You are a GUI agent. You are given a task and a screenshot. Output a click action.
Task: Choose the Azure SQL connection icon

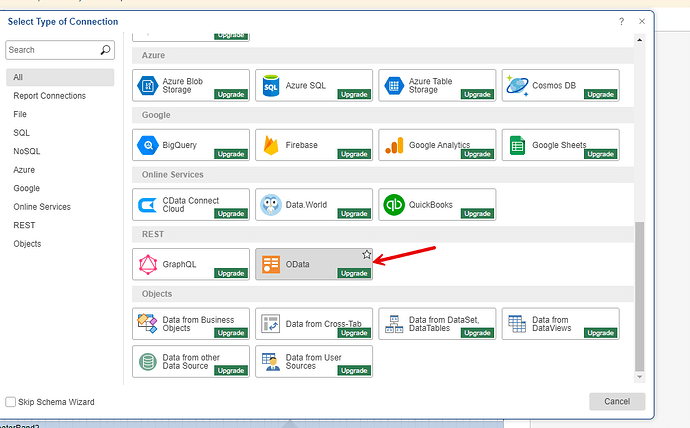click(271, 85)
